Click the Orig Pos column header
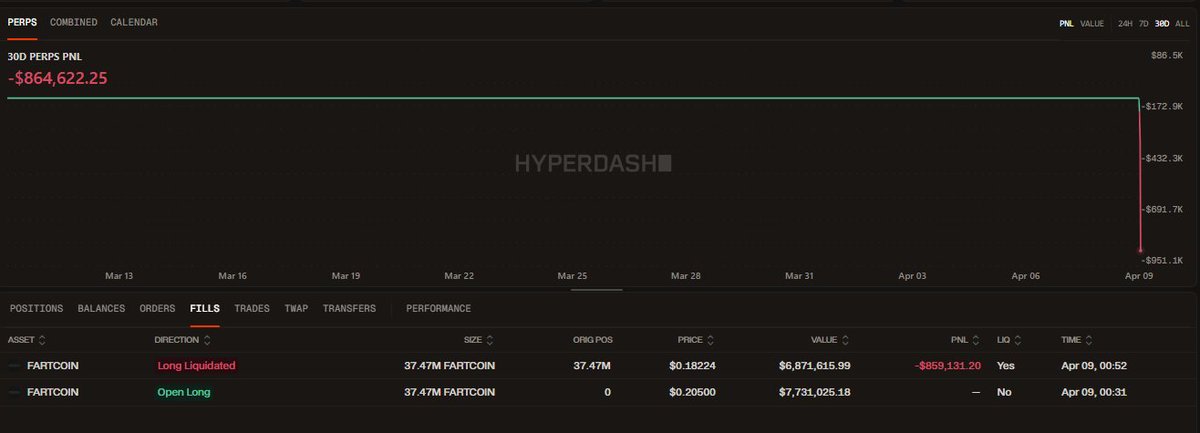Screen dimensions: 1200x433 [x=591, y=340]
